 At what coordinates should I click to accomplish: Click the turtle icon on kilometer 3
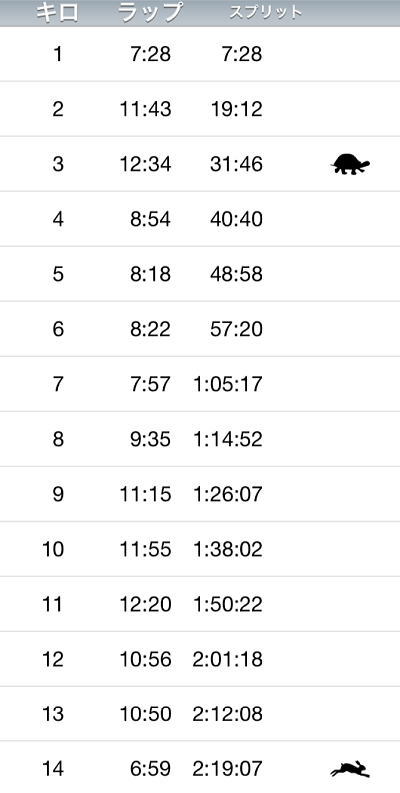(x=350, y=164)
